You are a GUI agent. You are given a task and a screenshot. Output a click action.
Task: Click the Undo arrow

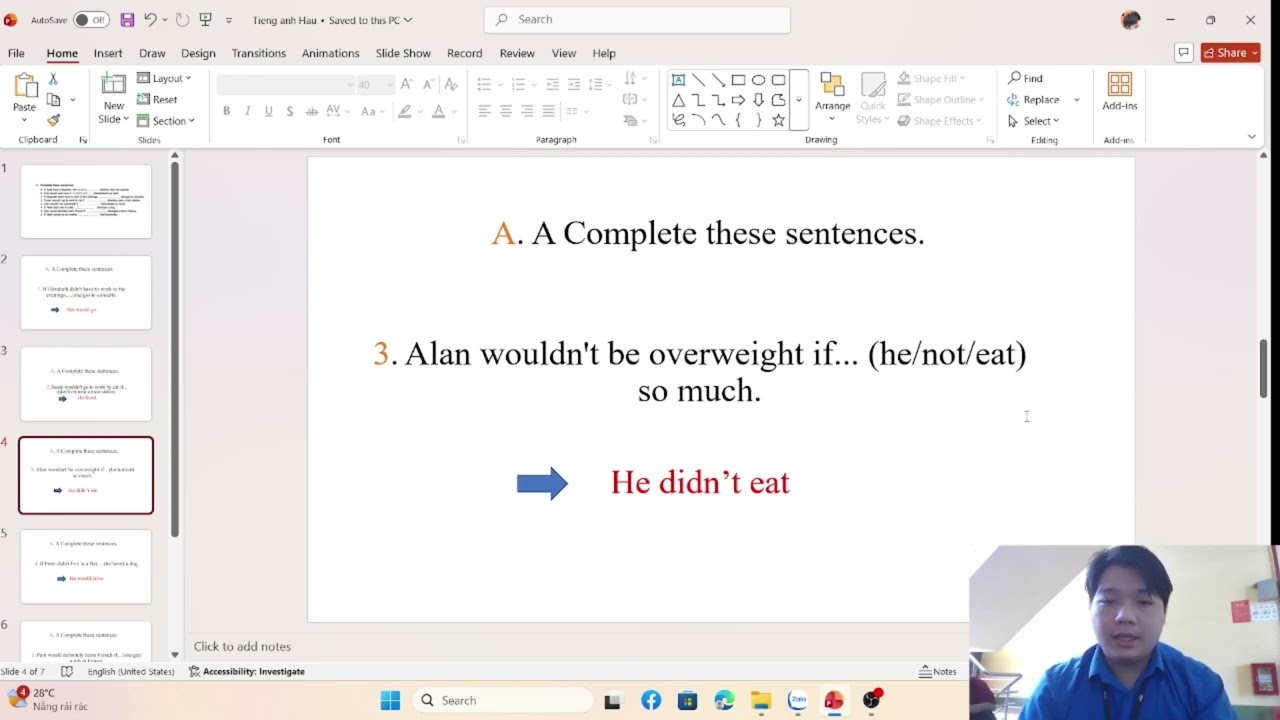click(x=150, y=20)
